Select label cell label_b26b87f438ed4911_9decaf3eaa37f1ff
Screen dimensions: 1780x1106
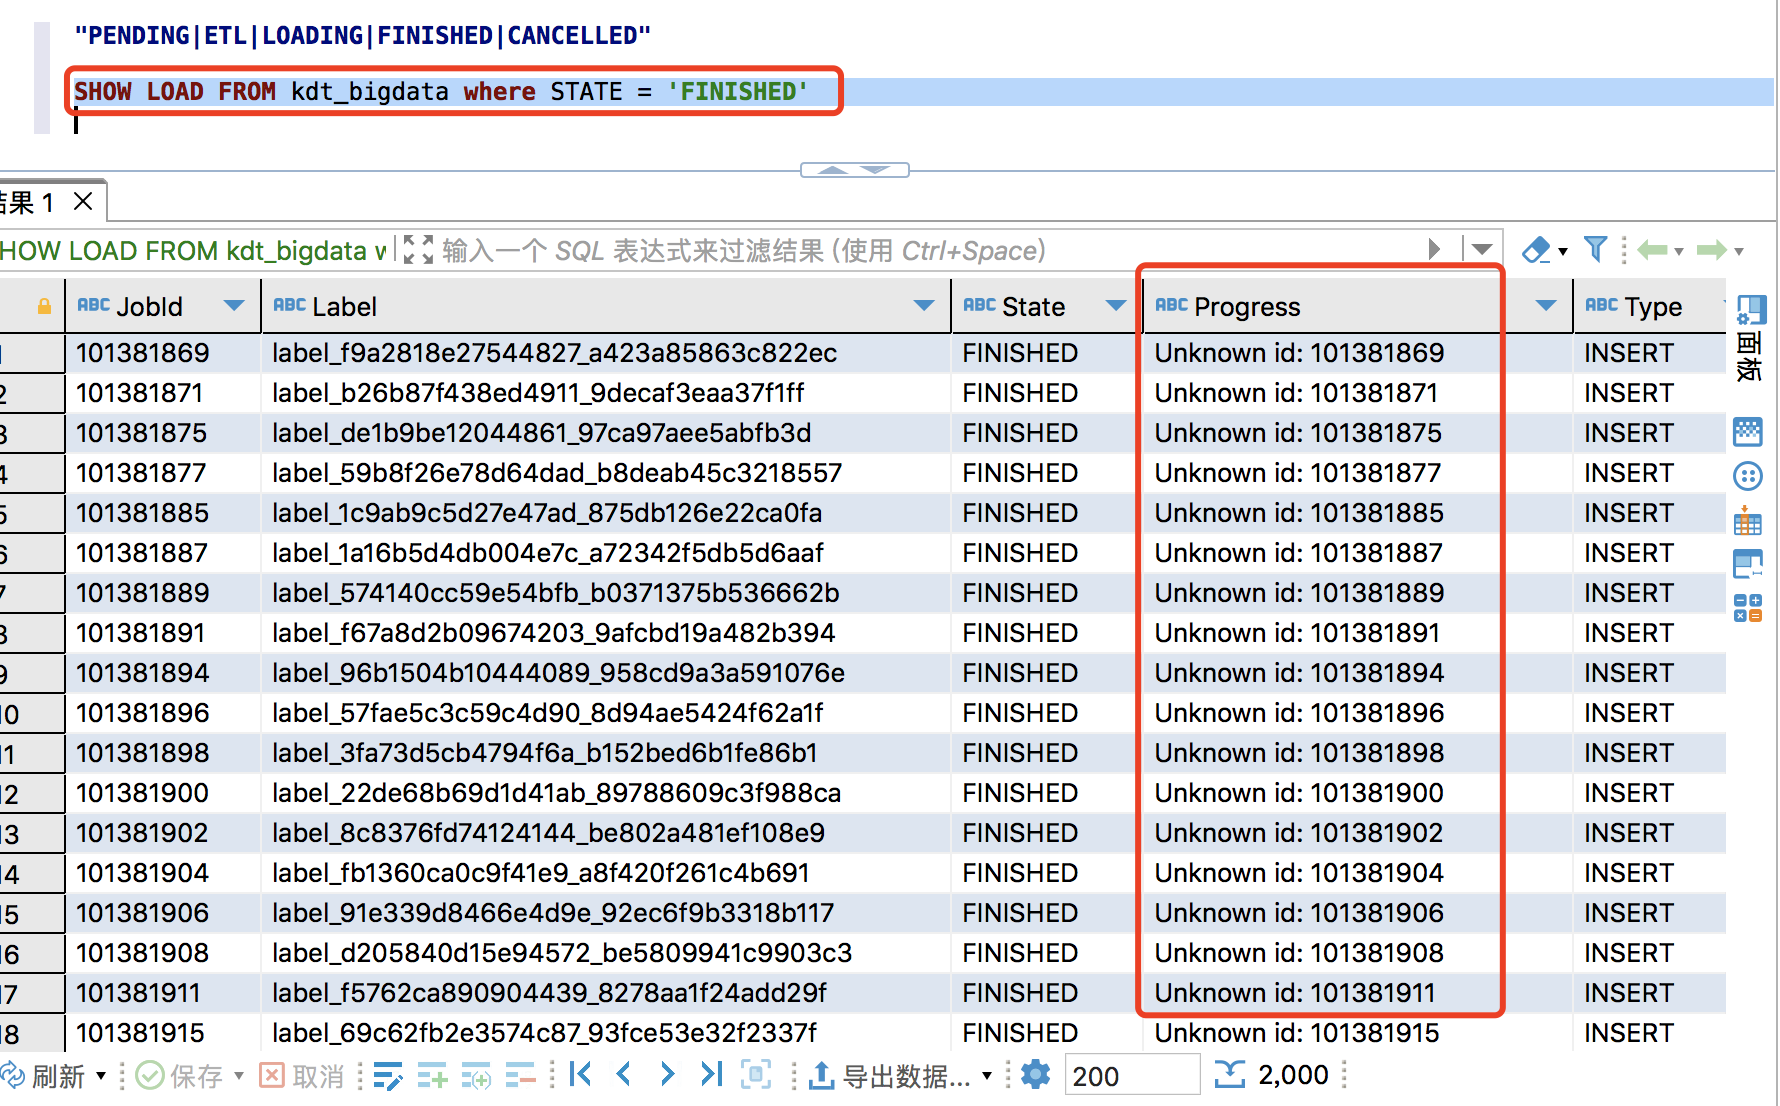(606, 393)
